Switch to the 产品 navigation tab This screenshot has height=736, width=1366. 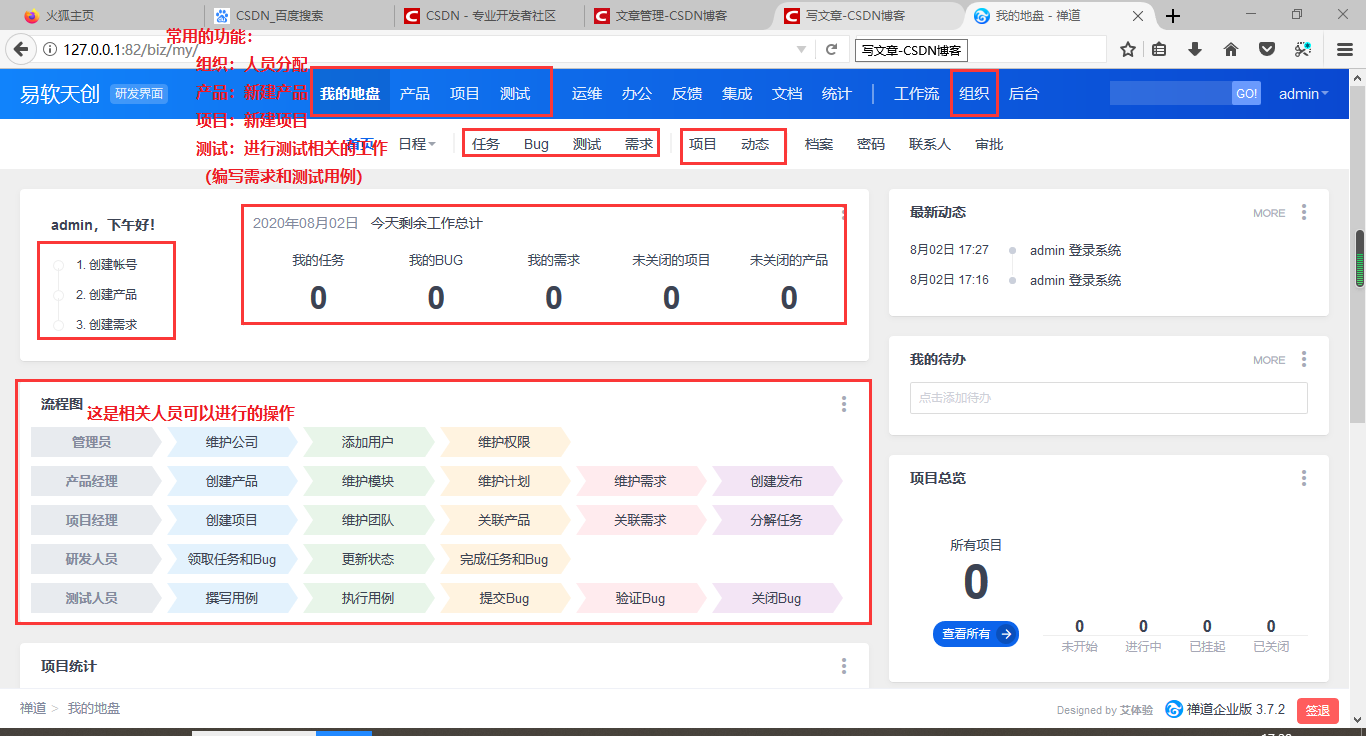(x=414, y=93)
